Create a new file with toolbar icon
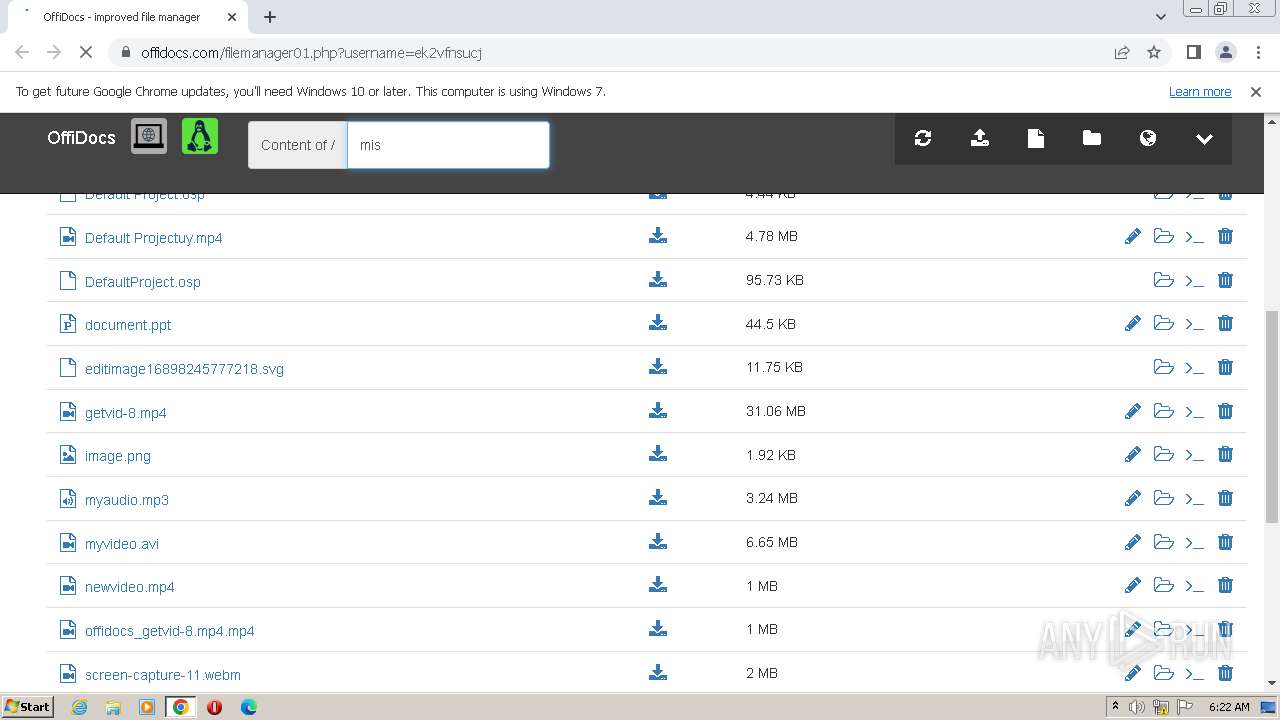The image size is (1280, 720). pos(1036,139)
